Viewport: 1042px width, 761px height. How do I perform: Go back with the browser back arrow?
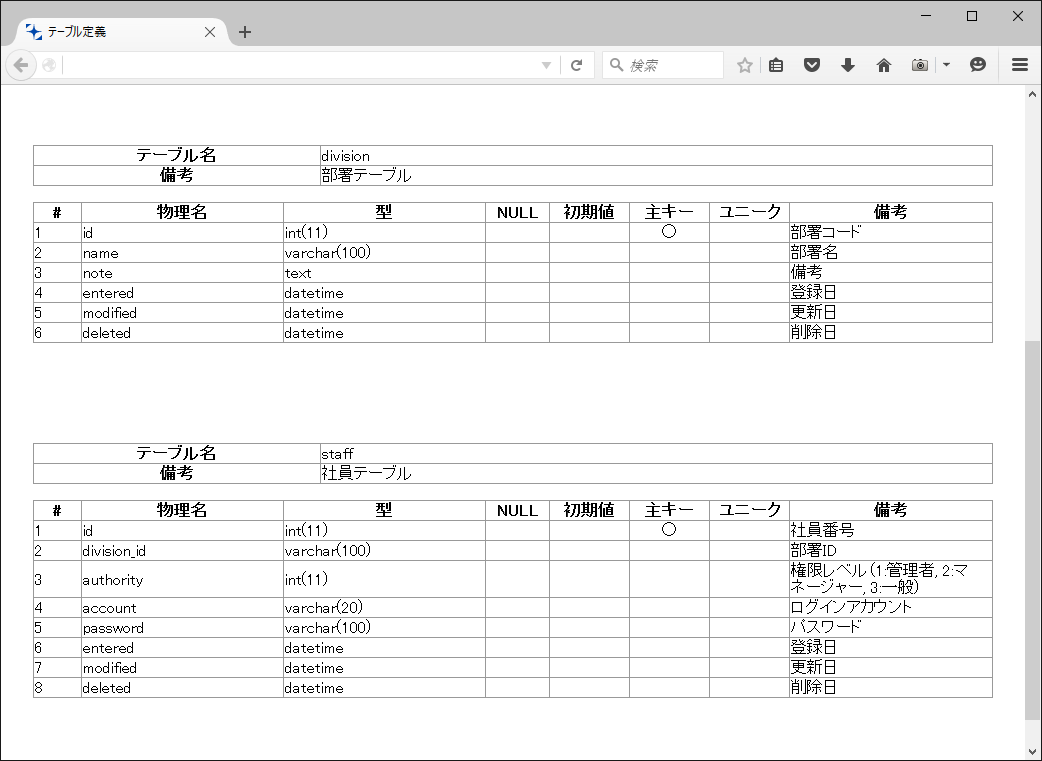click(x=21, y=65)
